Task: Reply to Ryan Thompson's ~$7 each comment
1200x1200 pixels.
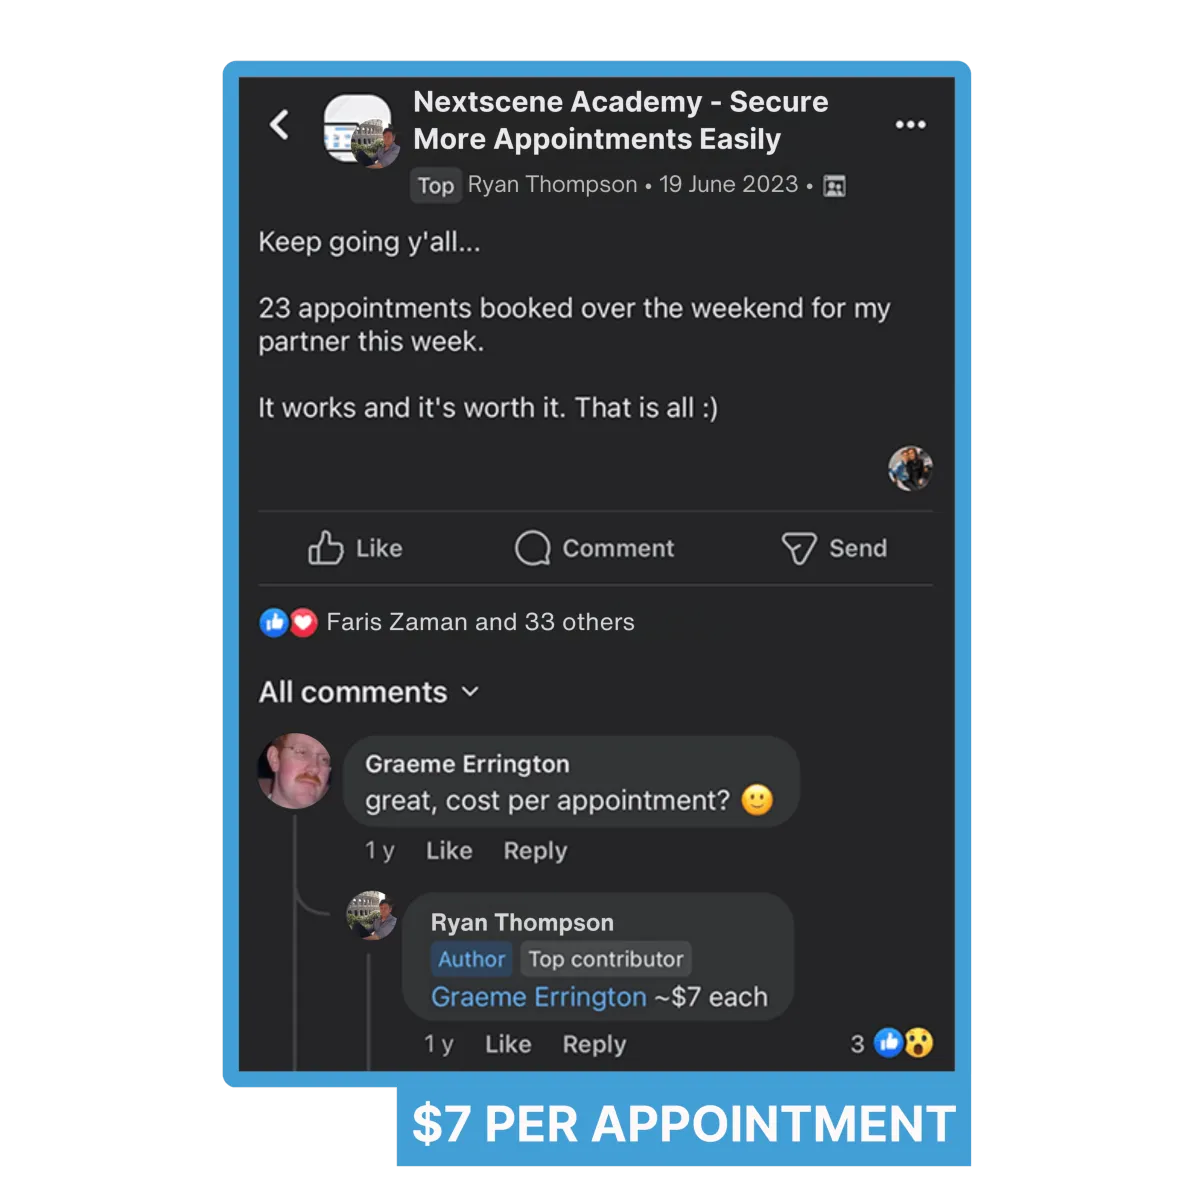Action: [x=594, y=1044]
